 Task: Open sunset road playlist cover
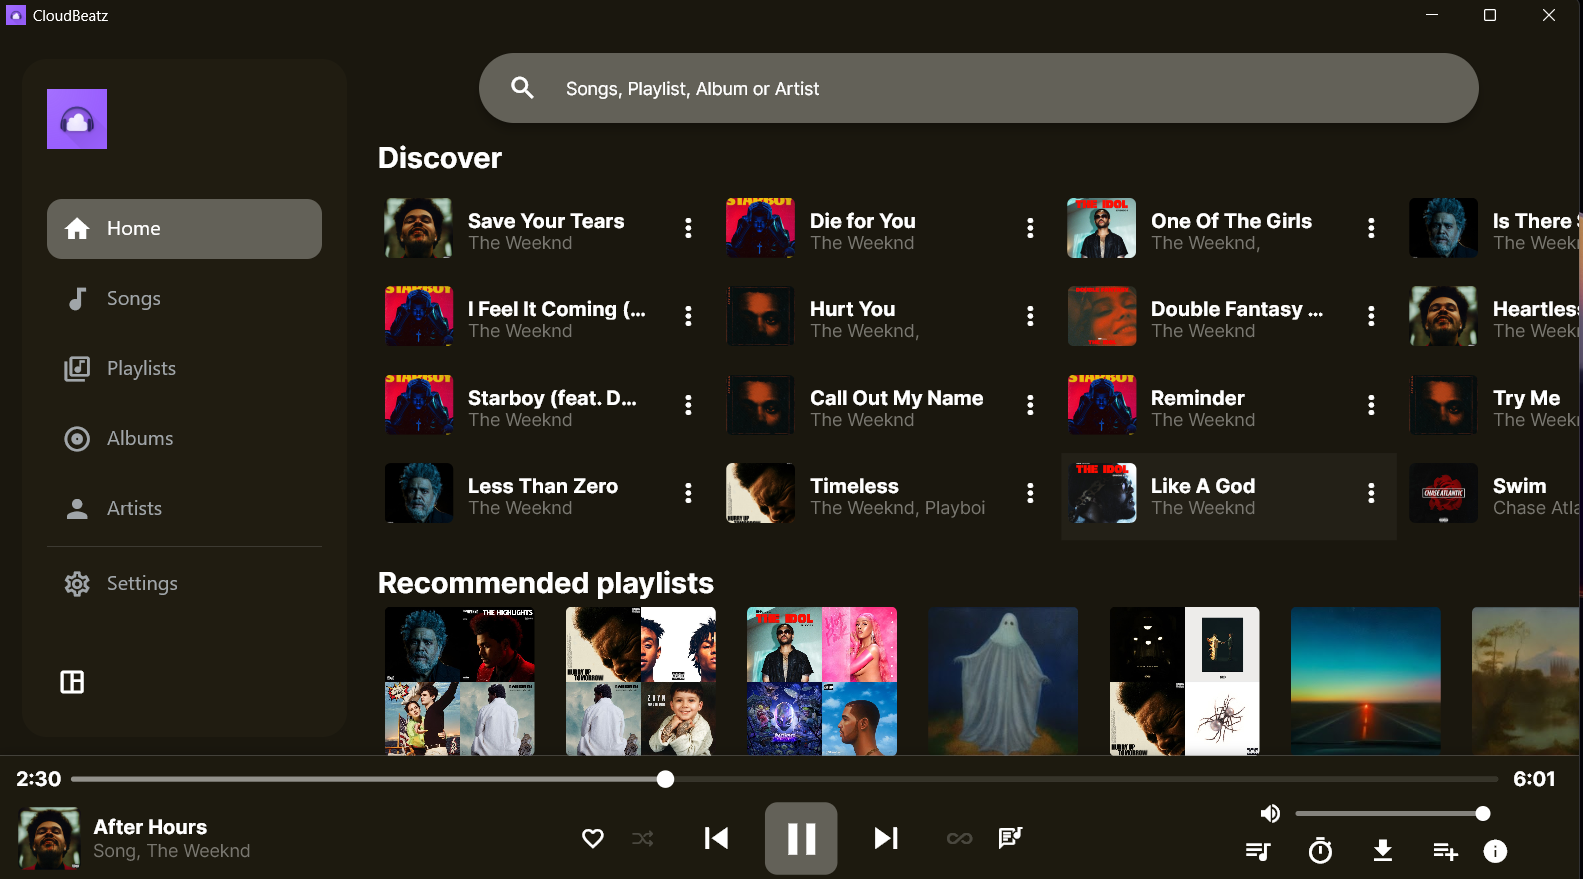pyautogui.click(x=1366, y=681)
